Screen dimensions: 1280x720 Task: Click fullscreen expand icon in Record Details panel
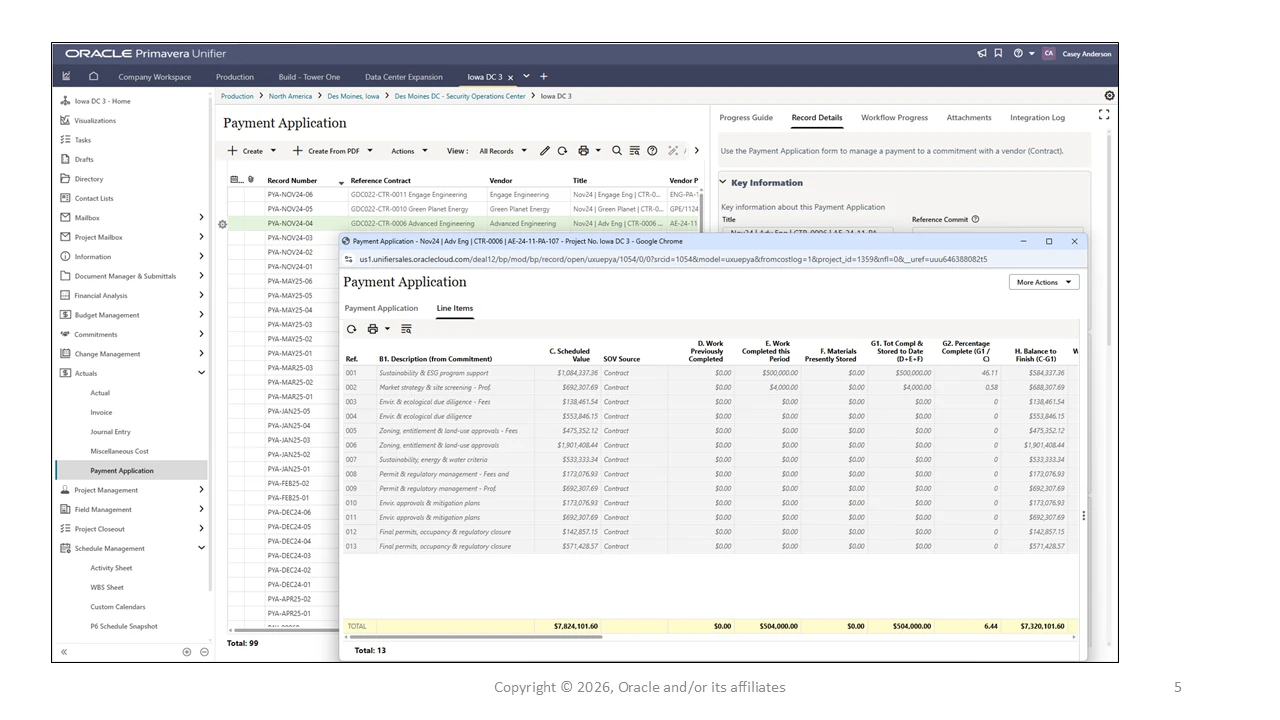pos(1104,115)
